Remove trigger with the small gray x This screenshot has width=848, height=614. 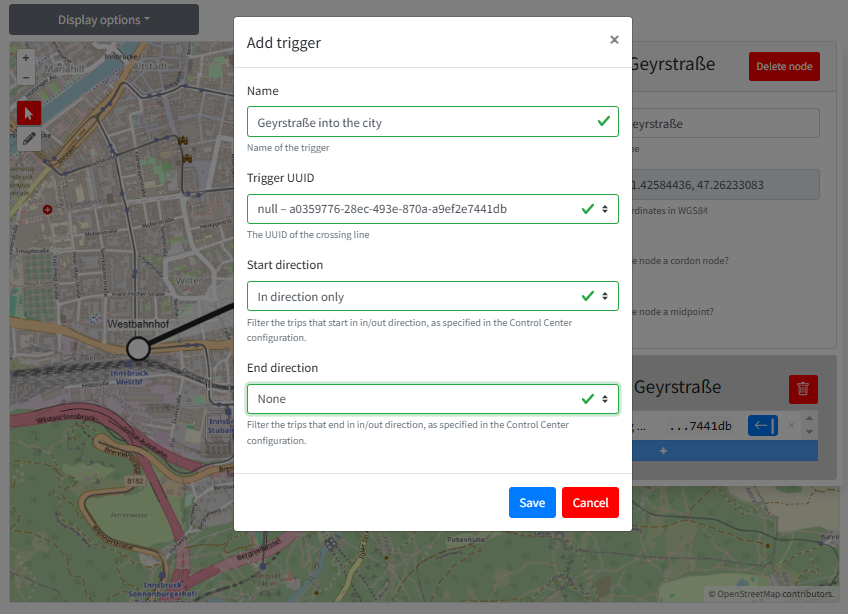click(x=791, y=426)
